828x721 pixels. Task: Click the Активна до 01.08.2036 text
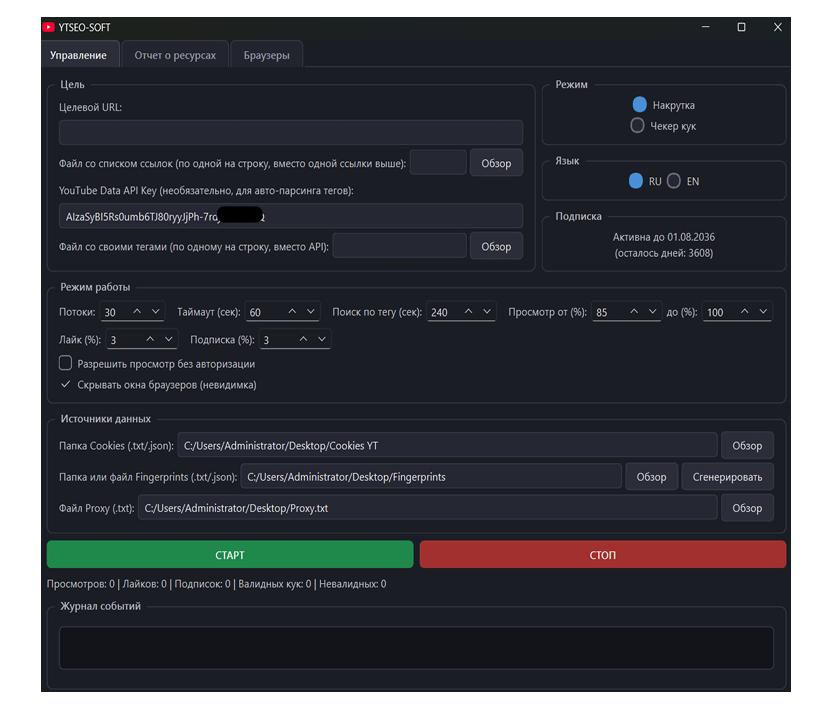(x=664, y=237)
